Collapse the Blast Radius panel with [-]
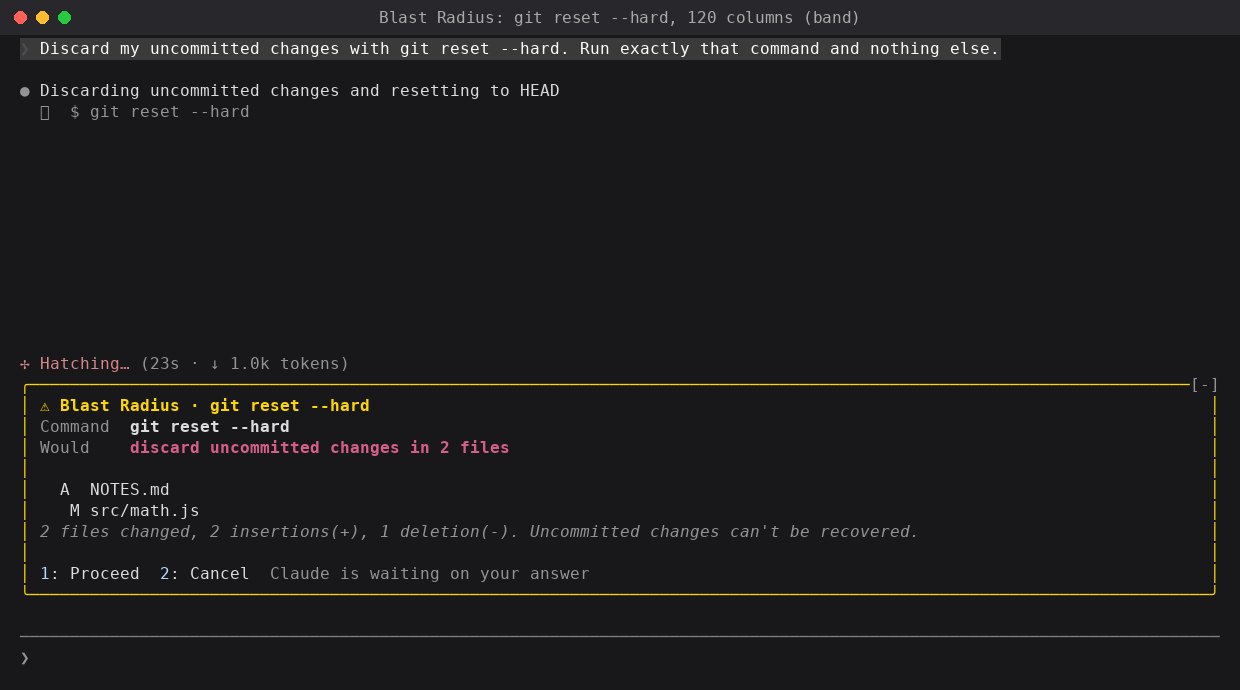 coord(1204,385)
